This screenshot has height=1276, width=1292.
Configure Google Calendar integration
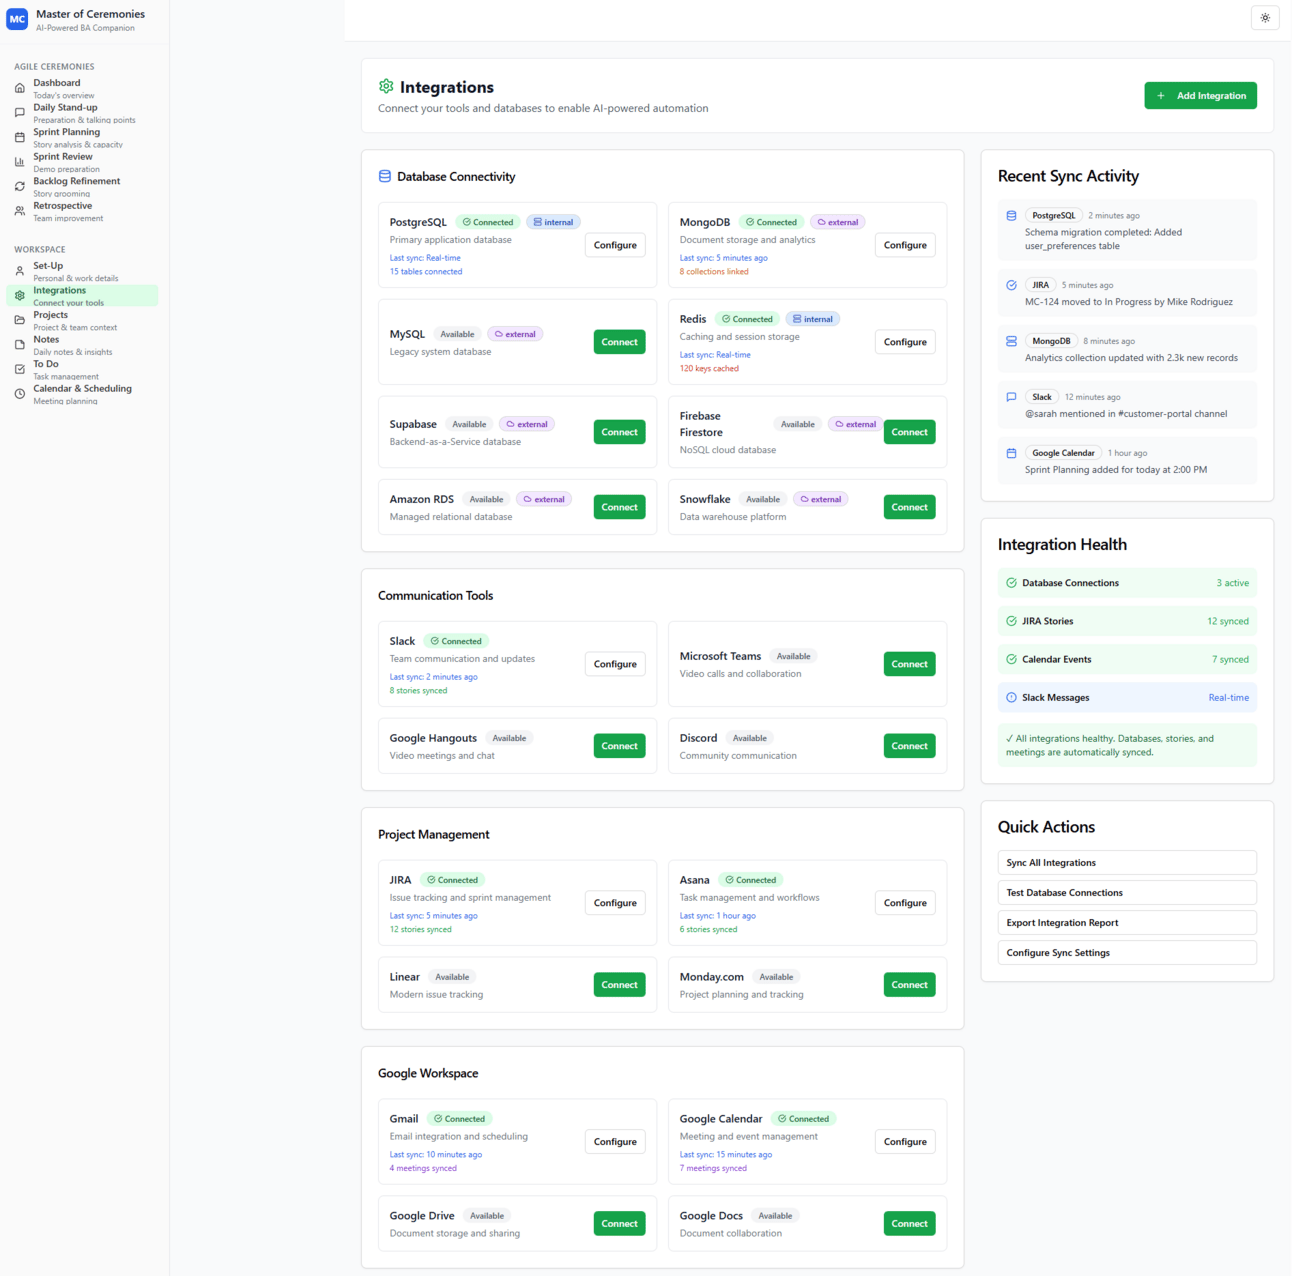pos(905,1142)
